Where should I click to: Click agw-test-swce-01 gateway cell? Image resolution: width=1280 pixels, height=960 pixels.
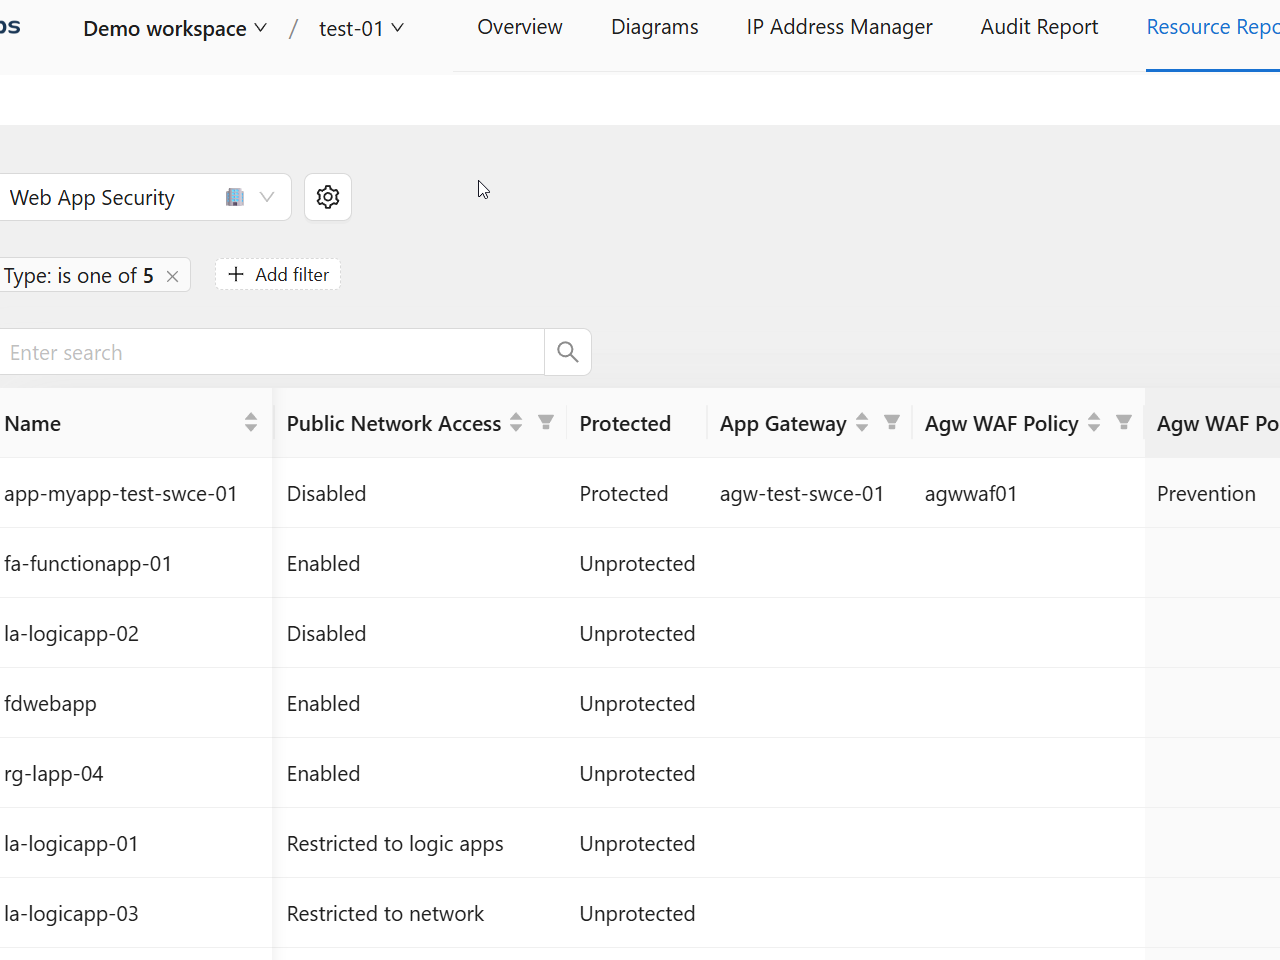coord(802,493)
